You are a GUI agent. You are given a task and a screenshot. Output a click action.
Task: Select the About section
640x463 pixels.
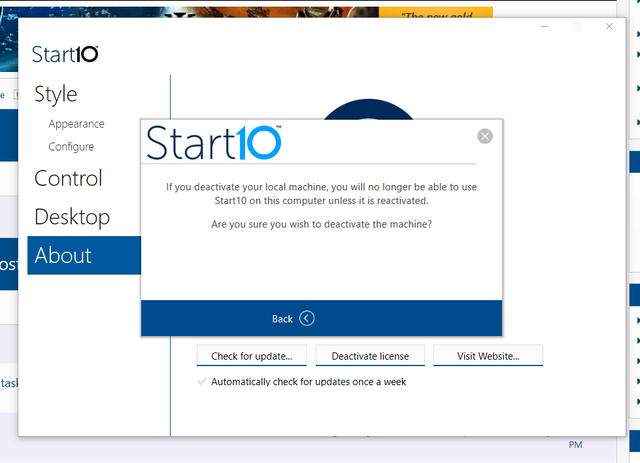[x=84, y=255]
